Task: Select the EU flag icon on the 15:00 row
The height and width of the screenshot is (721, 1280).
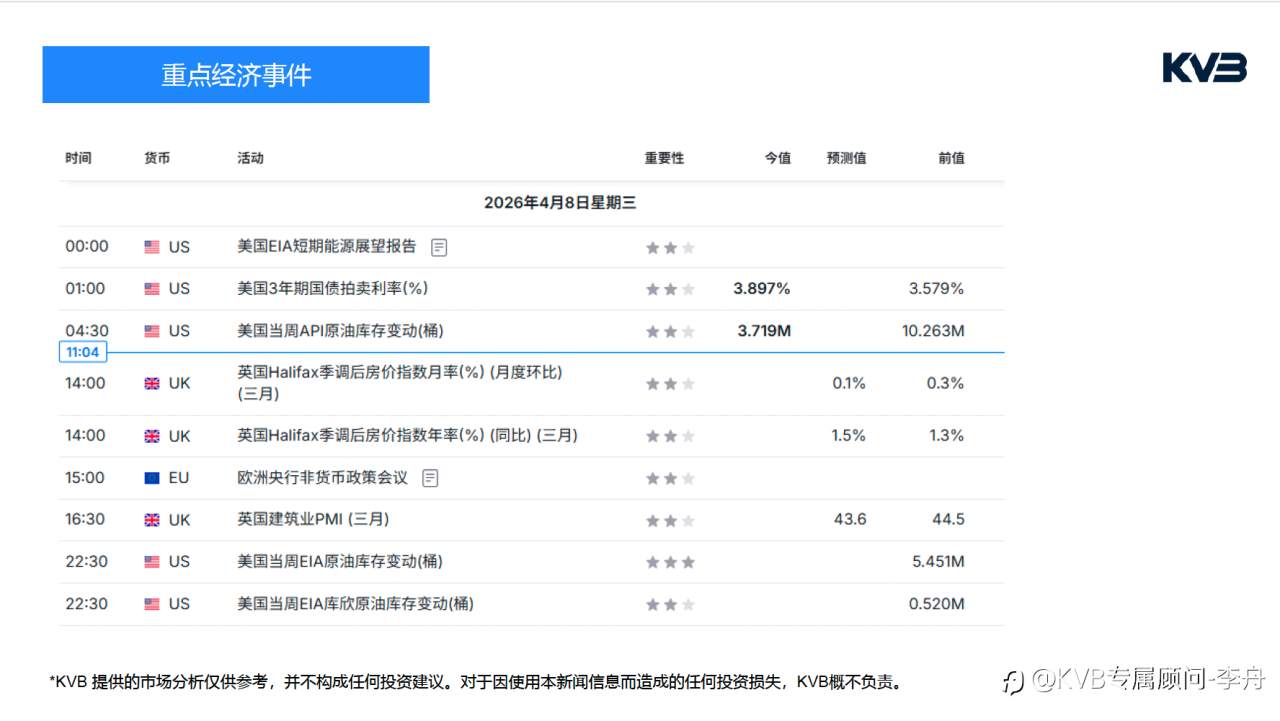Action: [x=152, y=477]
